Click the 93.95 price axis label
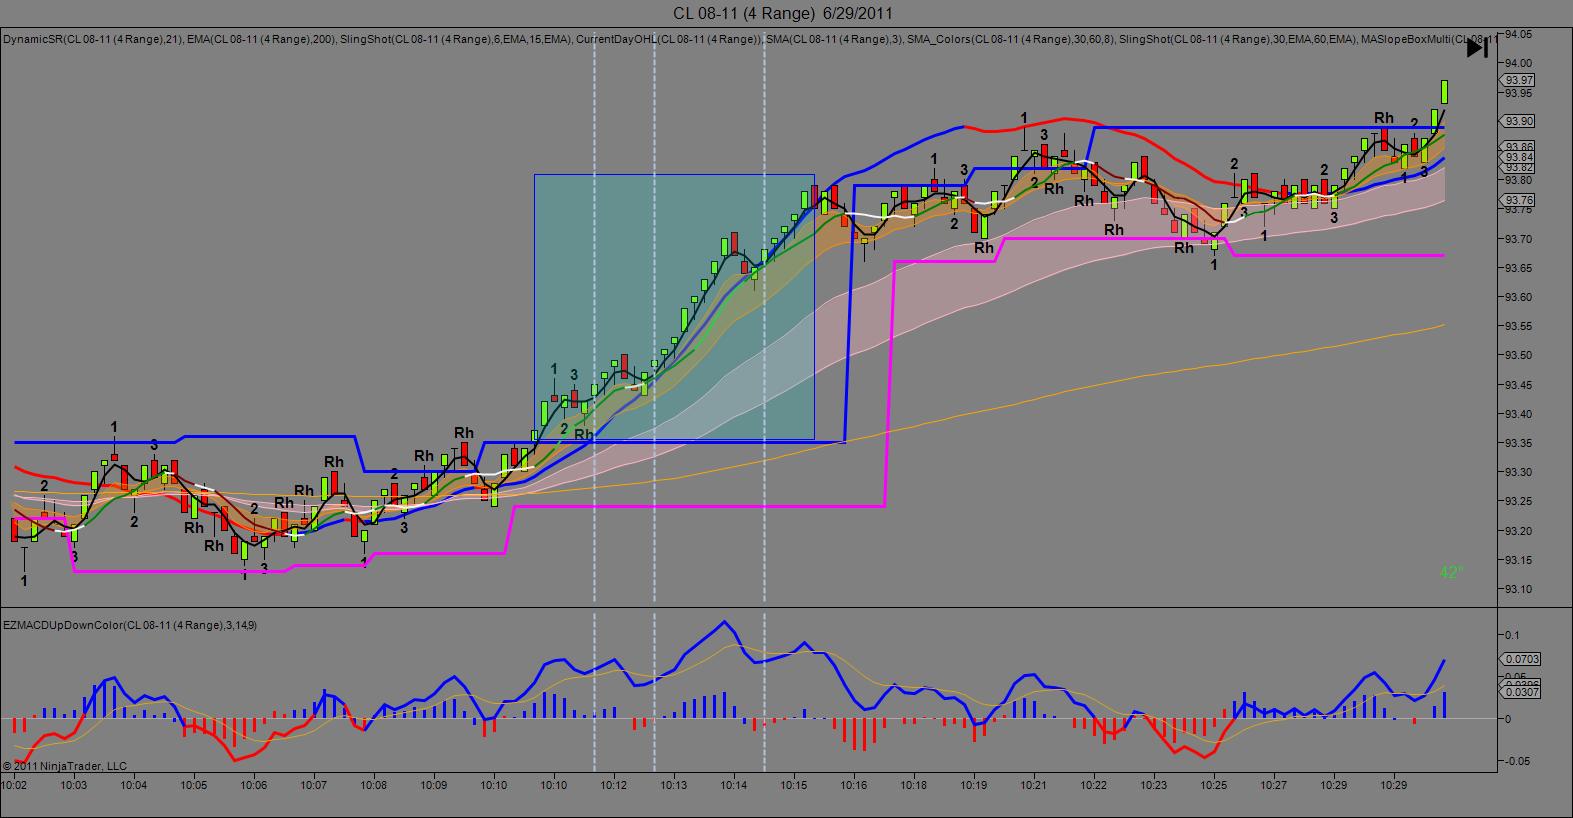1573x818 pixels. 1518,93
